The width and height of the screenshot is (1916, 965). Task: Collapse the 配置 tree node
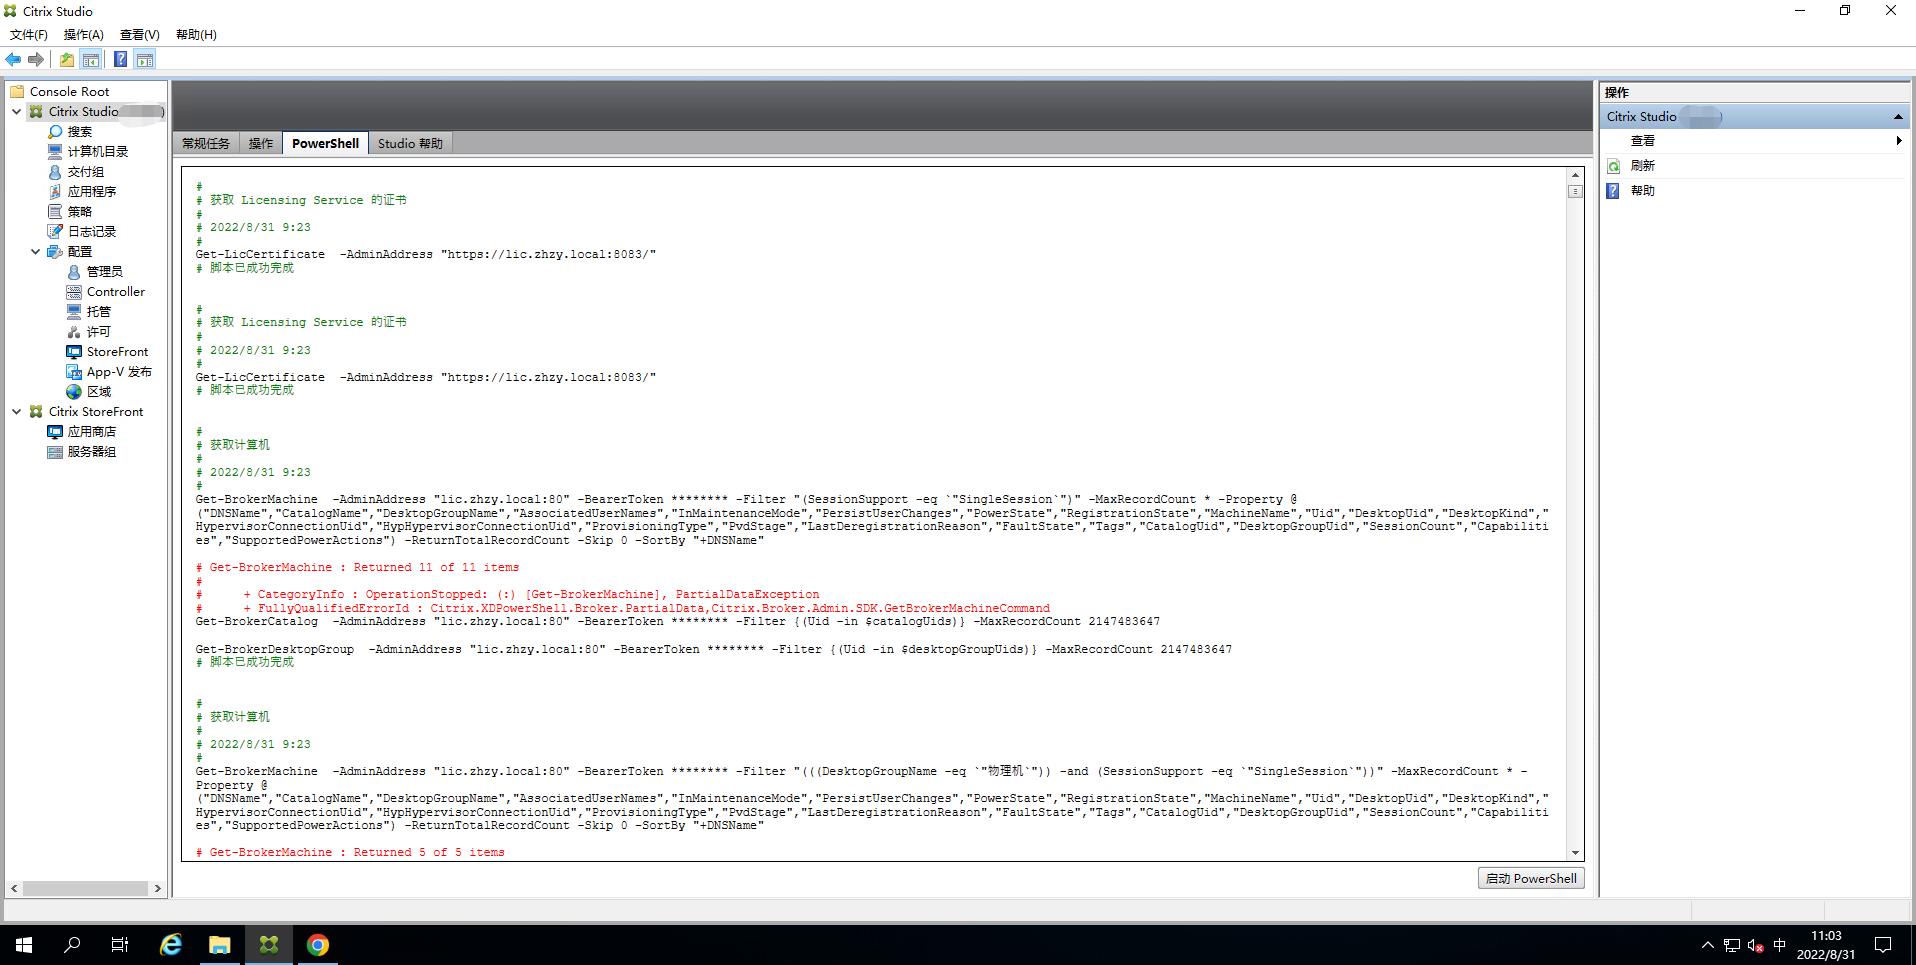36,251
